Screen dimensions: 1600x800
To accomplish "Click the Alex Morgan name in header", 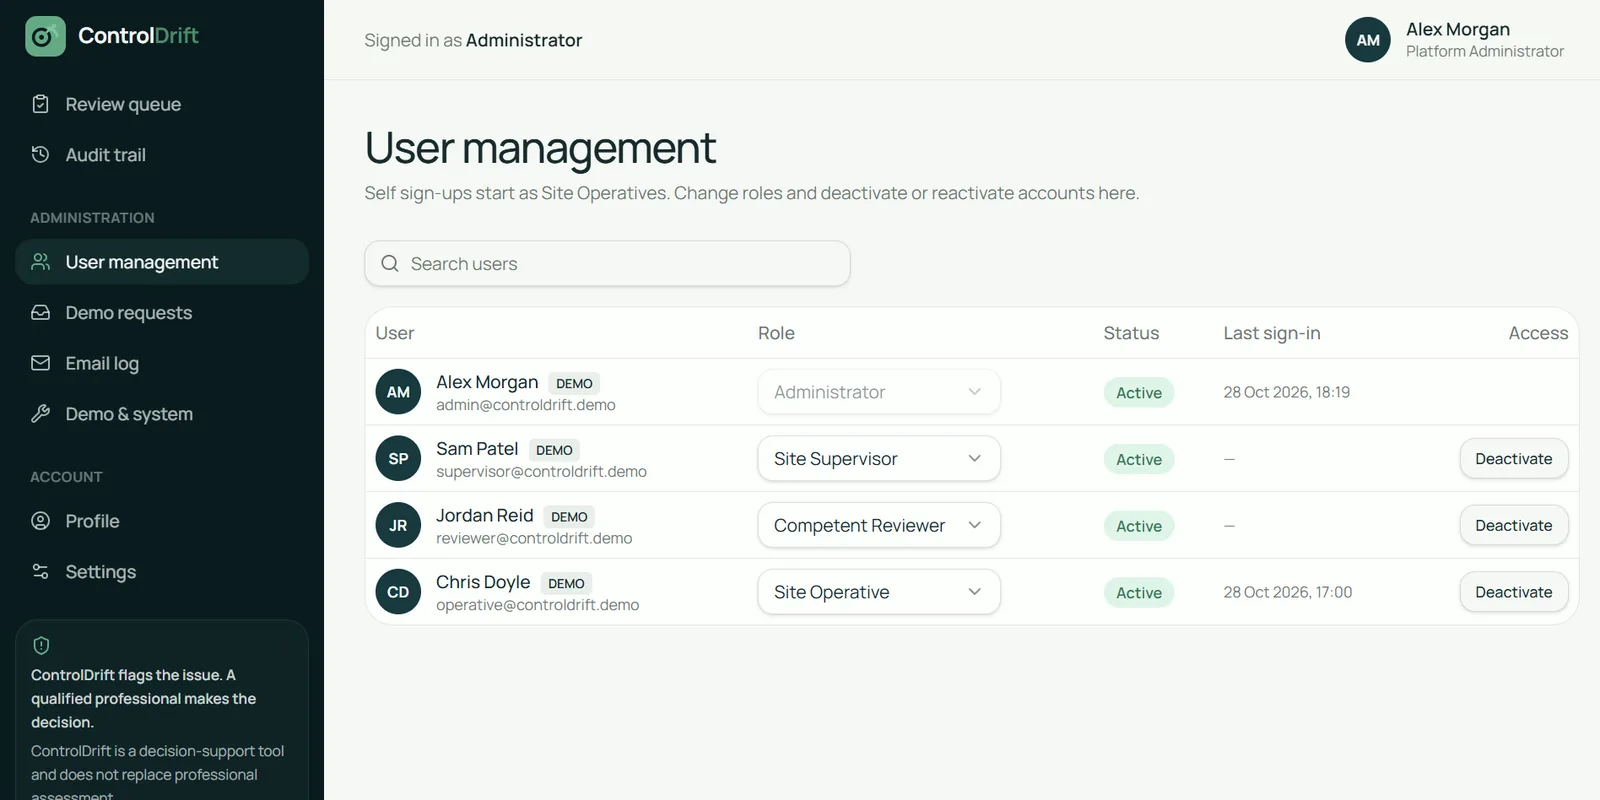I will point(1458,29).
